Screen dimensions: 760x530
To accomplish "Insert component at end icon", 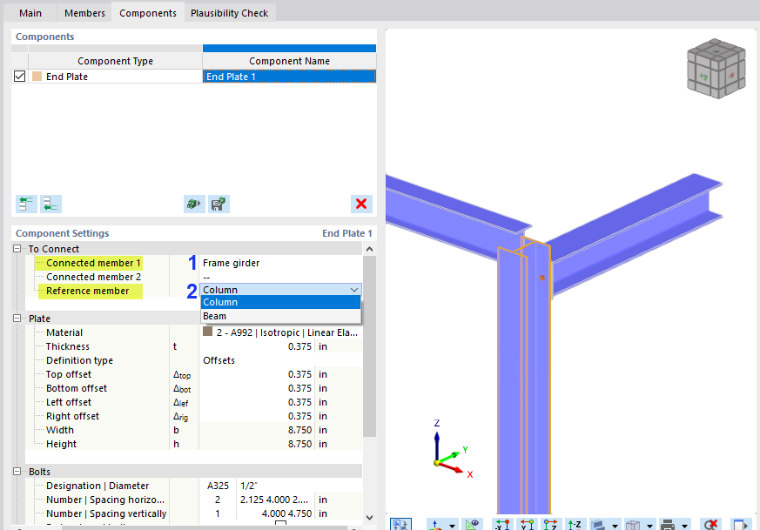I will (51, 204).
